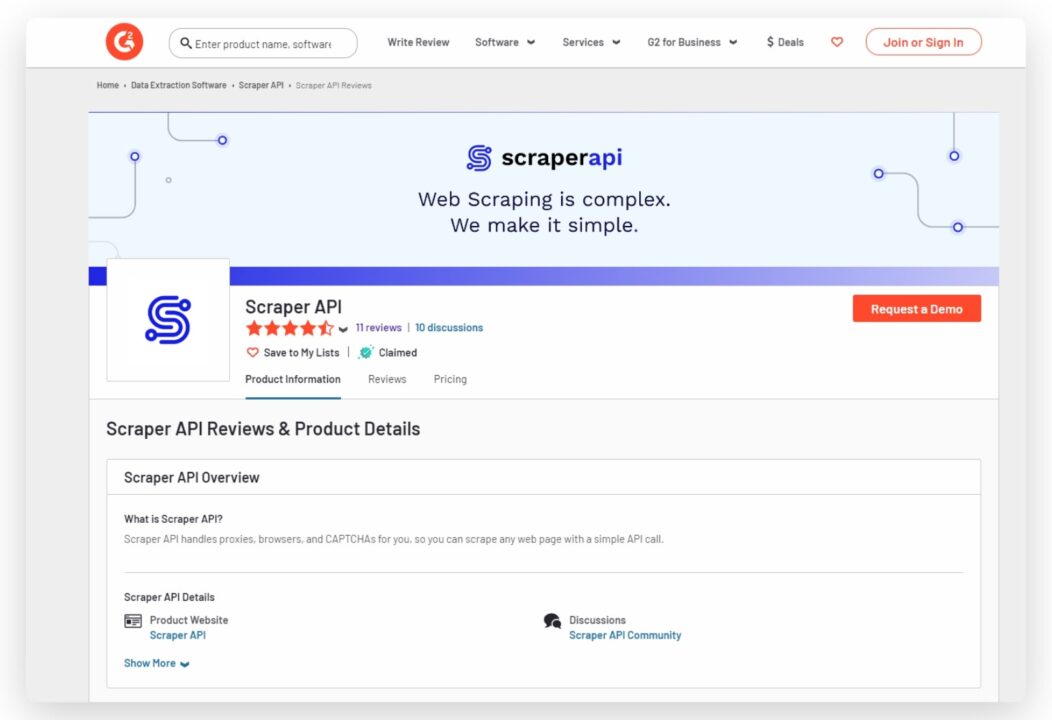This screenshot has height=720, width=1052.
Task: Open Scraper API Community link
Action: 625,635
